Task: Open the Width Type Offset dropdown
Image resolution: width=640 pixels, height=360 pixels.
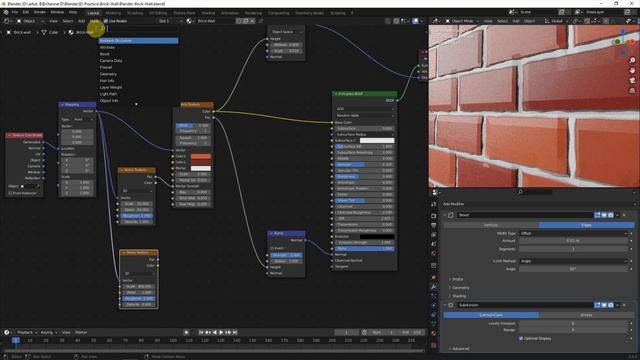Action: point(573,233)
